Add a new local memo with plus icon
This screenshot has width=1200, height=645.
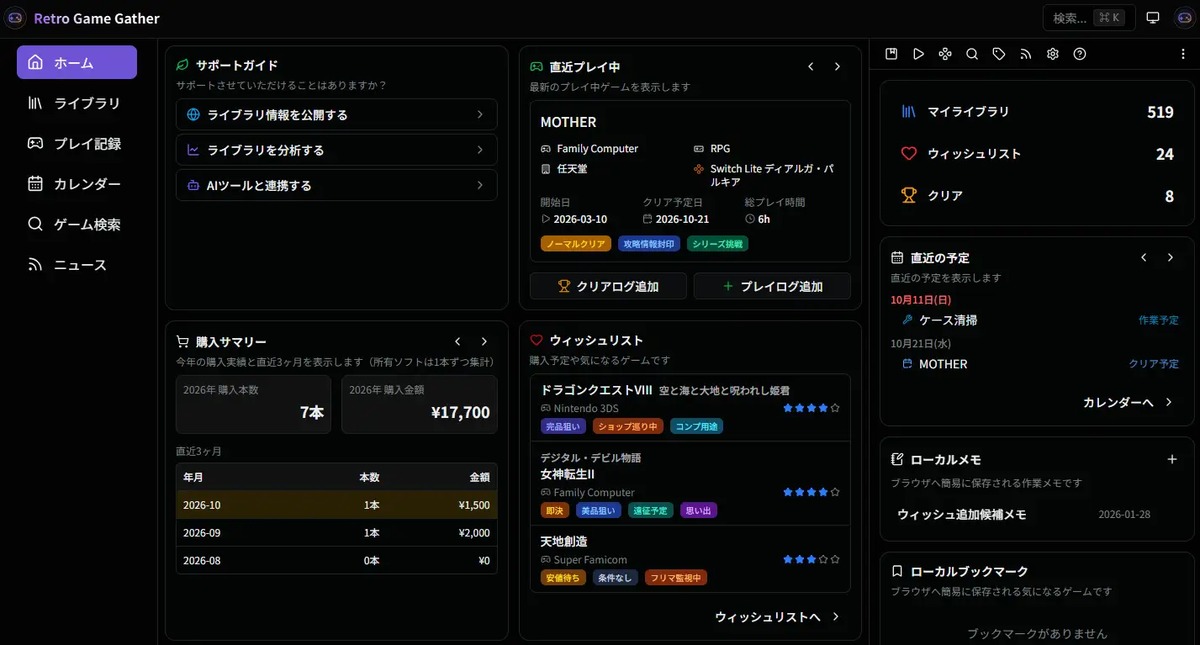click(x=1172, y=460)
